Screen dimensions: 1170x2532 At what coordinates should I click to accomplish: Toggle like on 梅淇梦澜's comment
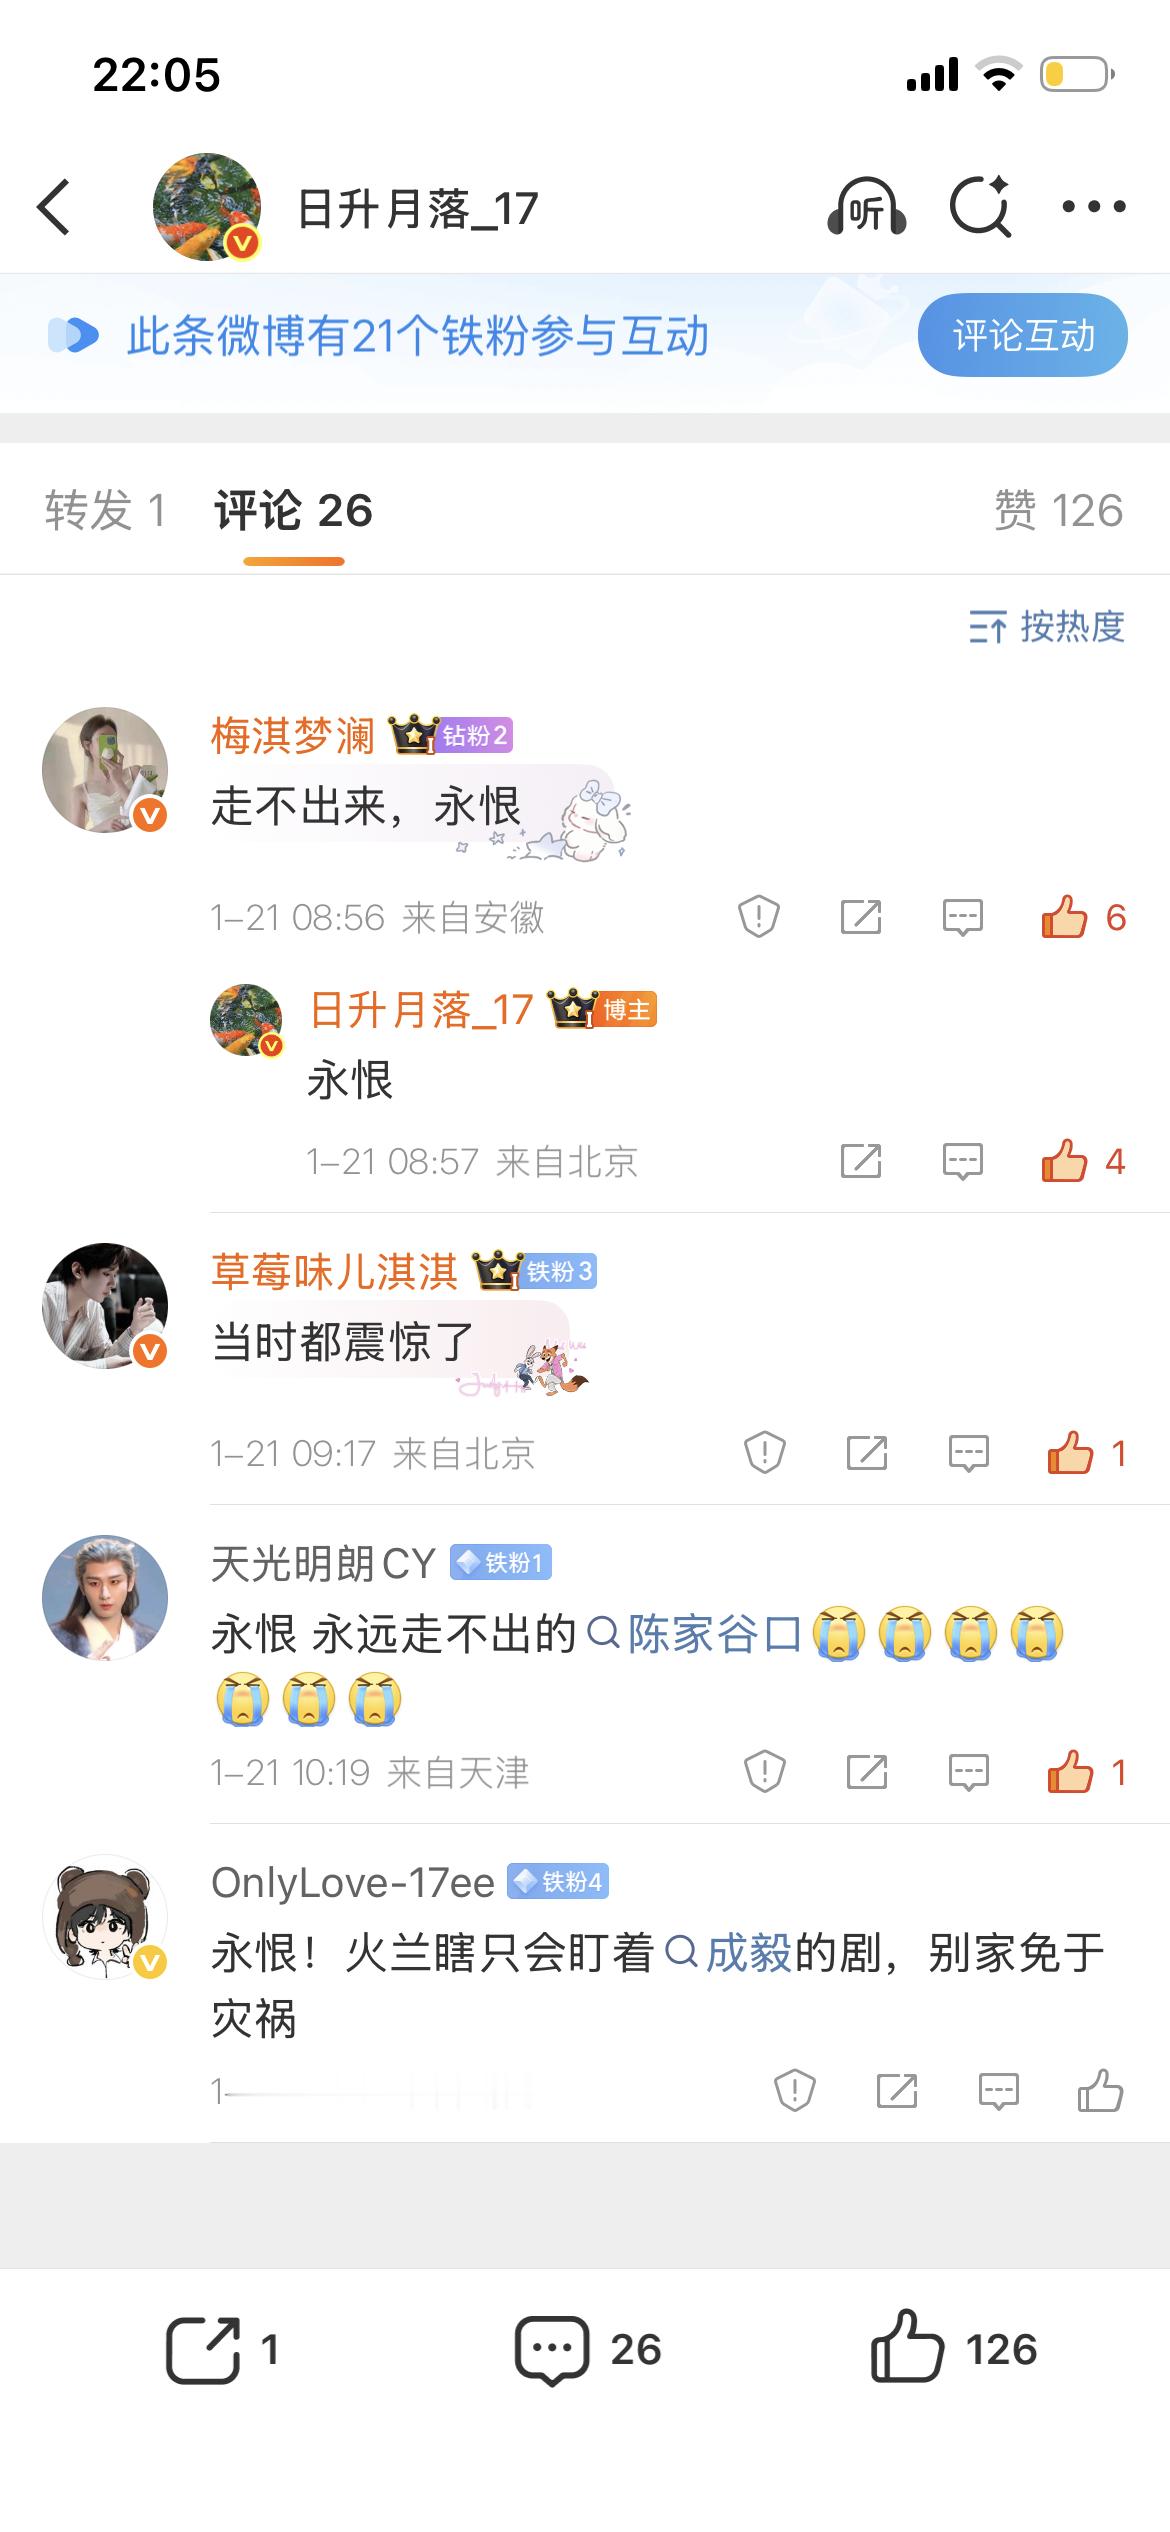click(x=1083, y=916)
